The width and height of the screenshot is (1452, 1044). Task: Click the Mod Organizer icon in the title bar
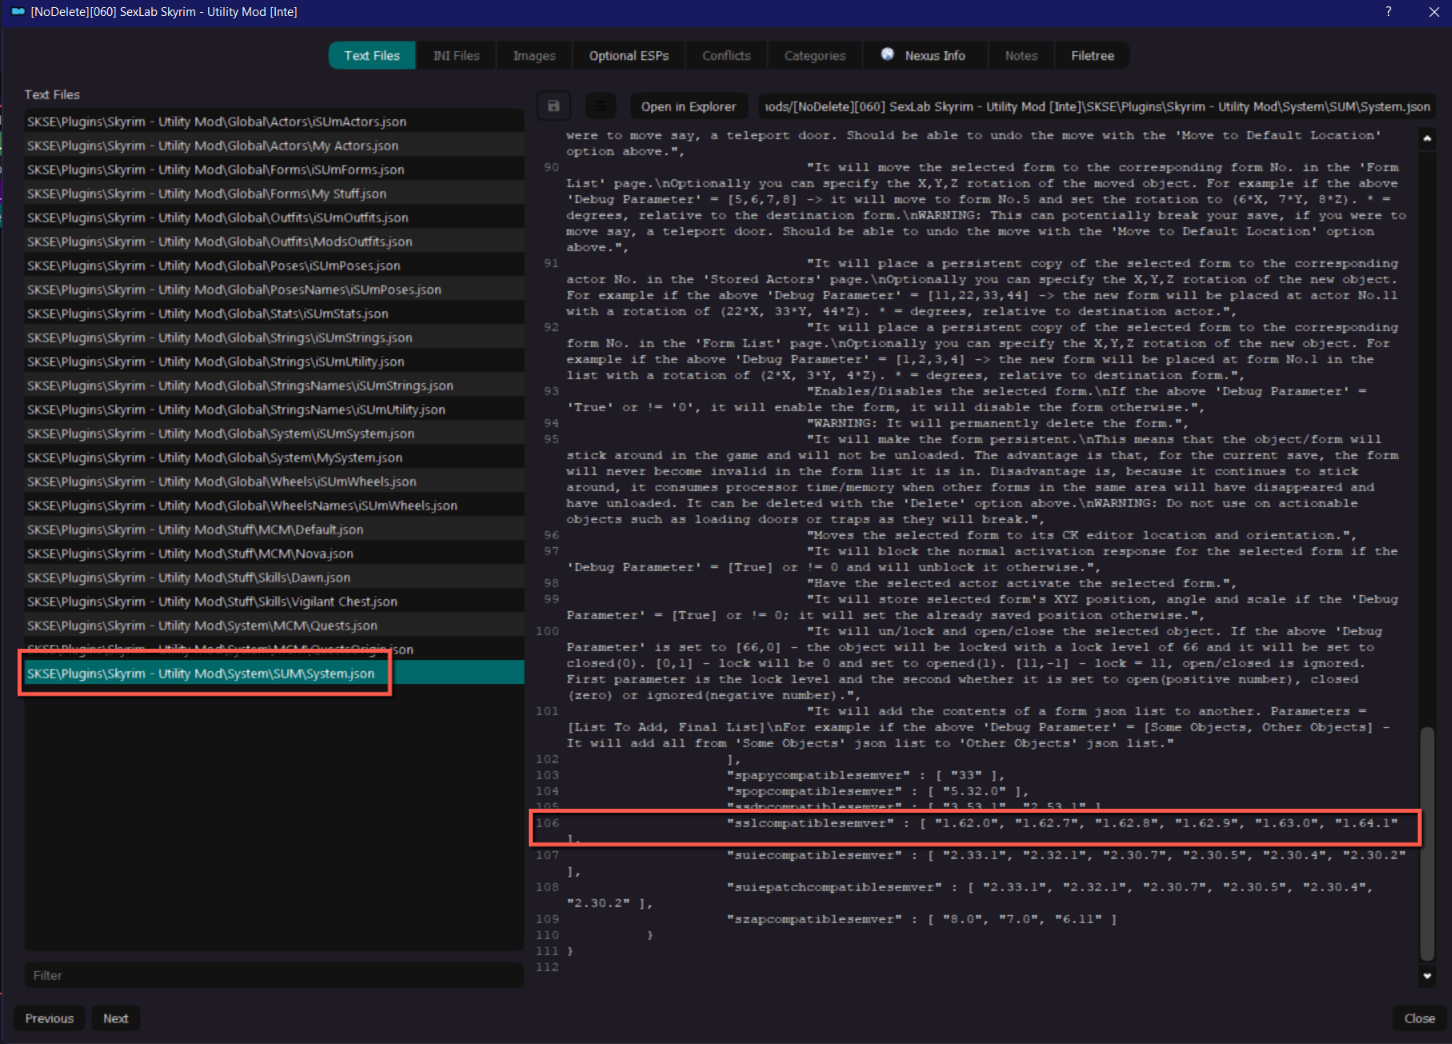click(x=18, y=12)
